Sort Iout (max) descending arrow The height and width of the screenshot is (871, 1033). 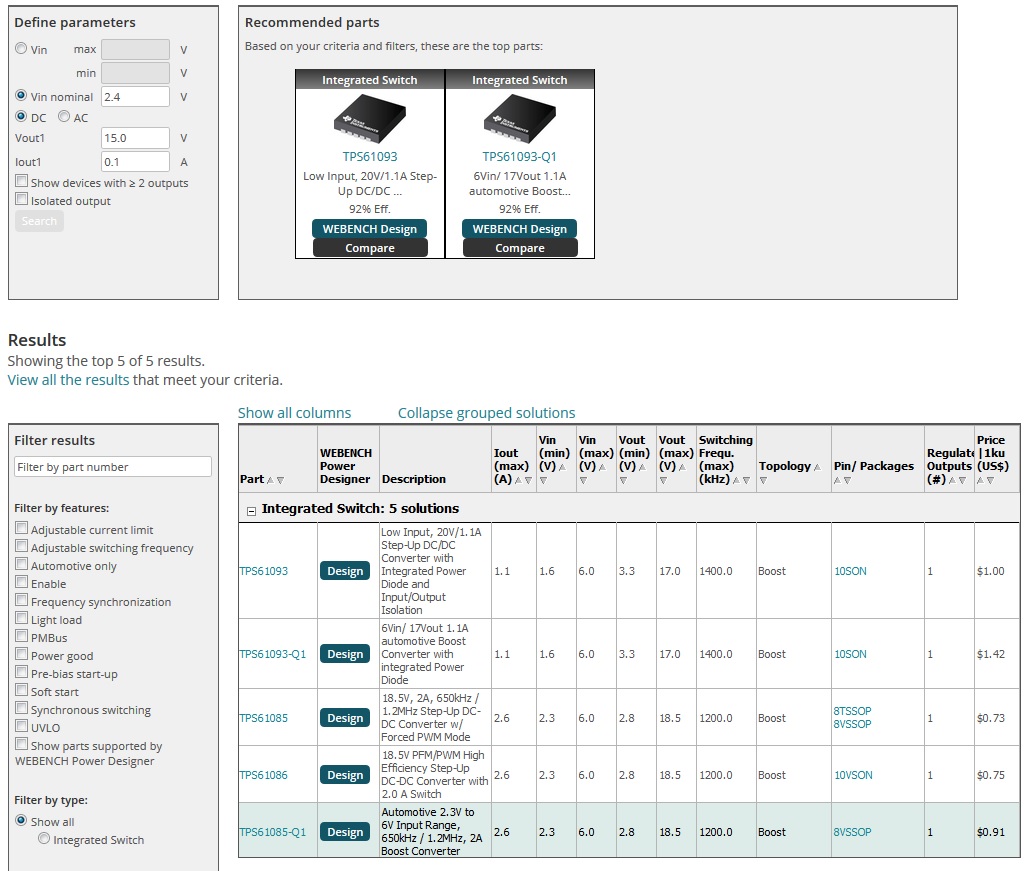(x=528, y=480)
